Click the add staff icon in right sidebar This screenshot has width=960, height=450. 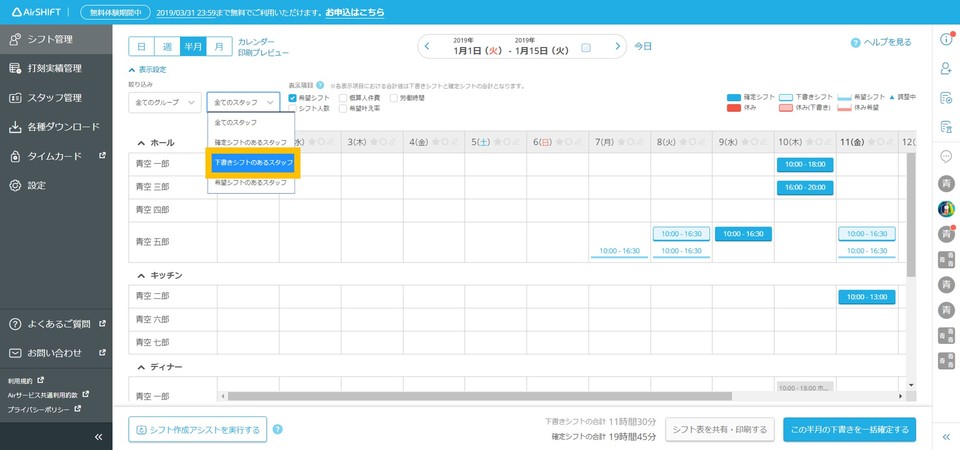945,69
